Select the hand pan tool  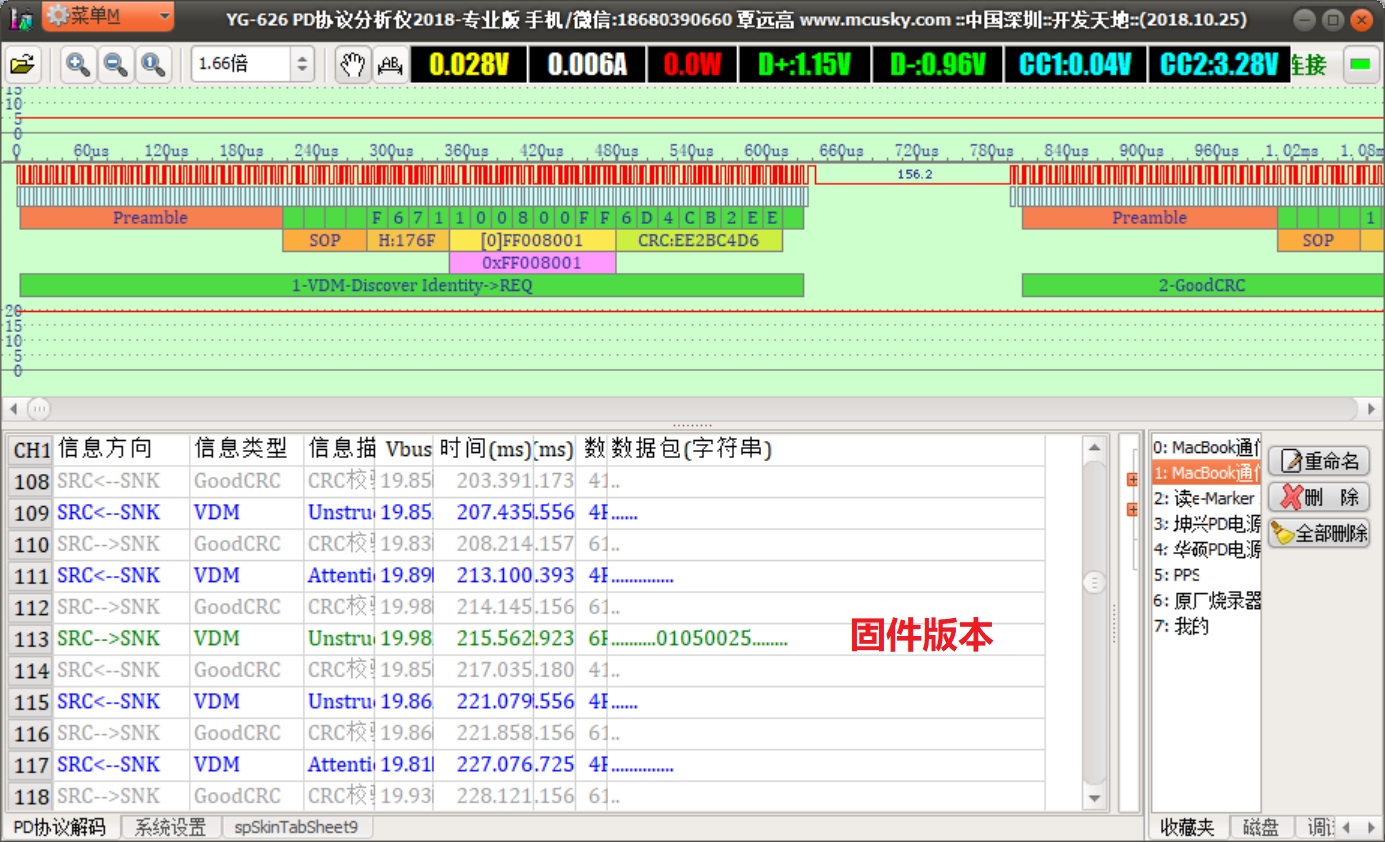coord(351,65)
